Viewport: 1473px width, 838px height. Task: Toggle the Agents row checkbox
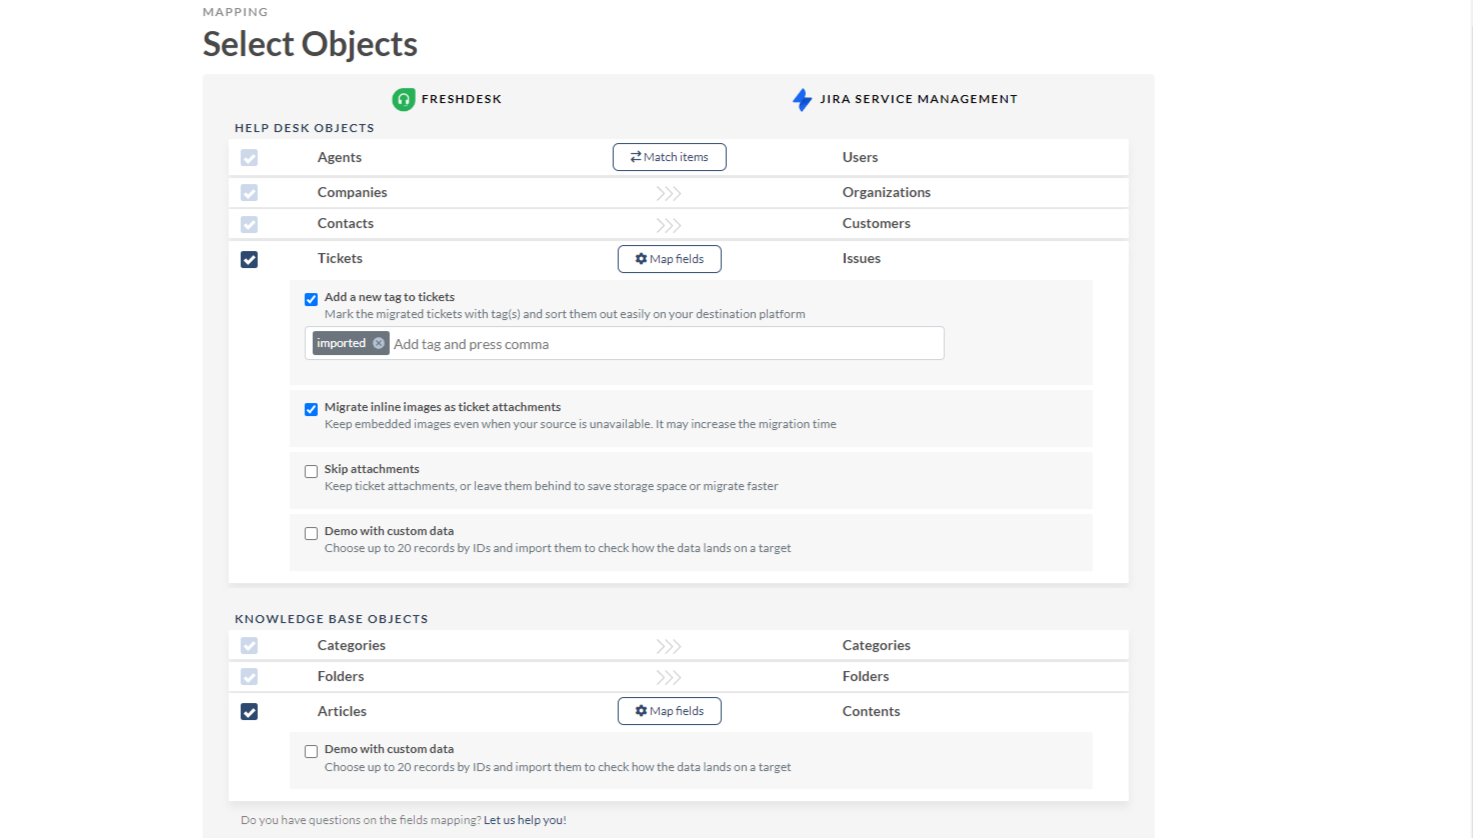coord(249,158)
